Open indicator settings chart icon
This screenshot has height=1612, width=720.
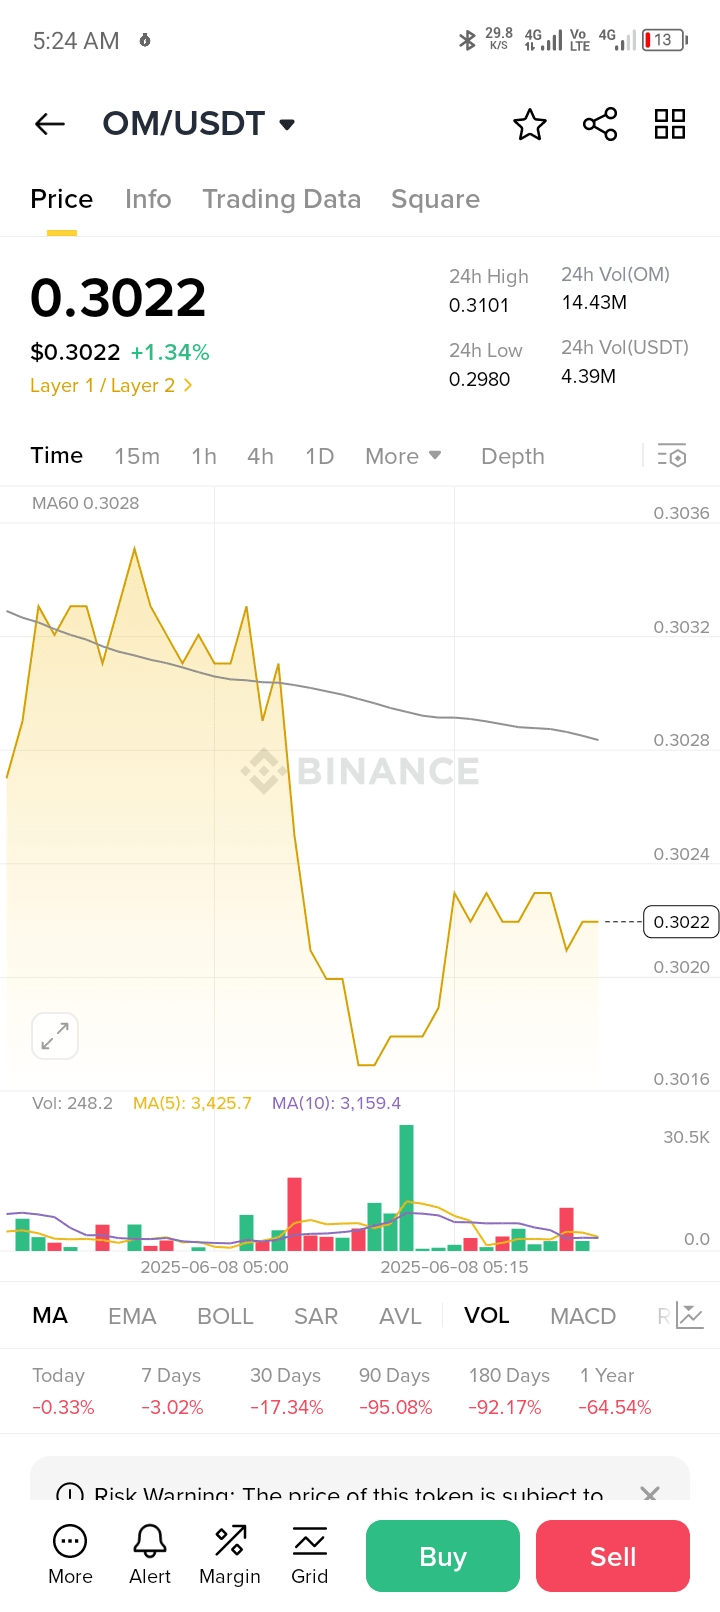690,1315
